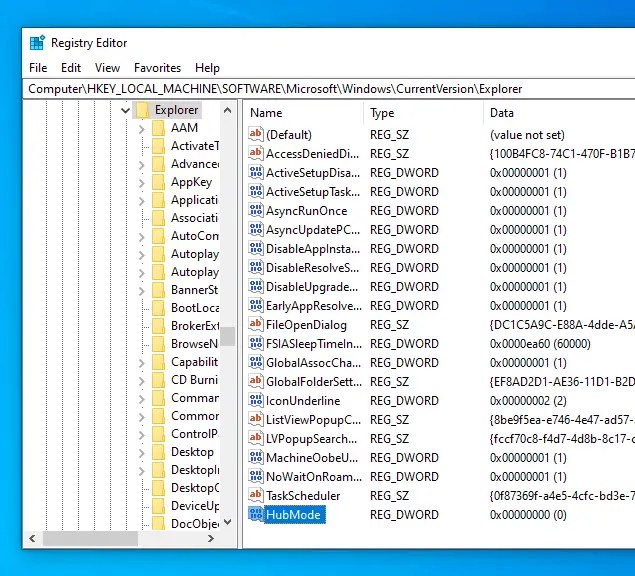
Task: Click the TaskScheduler string value icon
Action: click(x=255, y=496)
